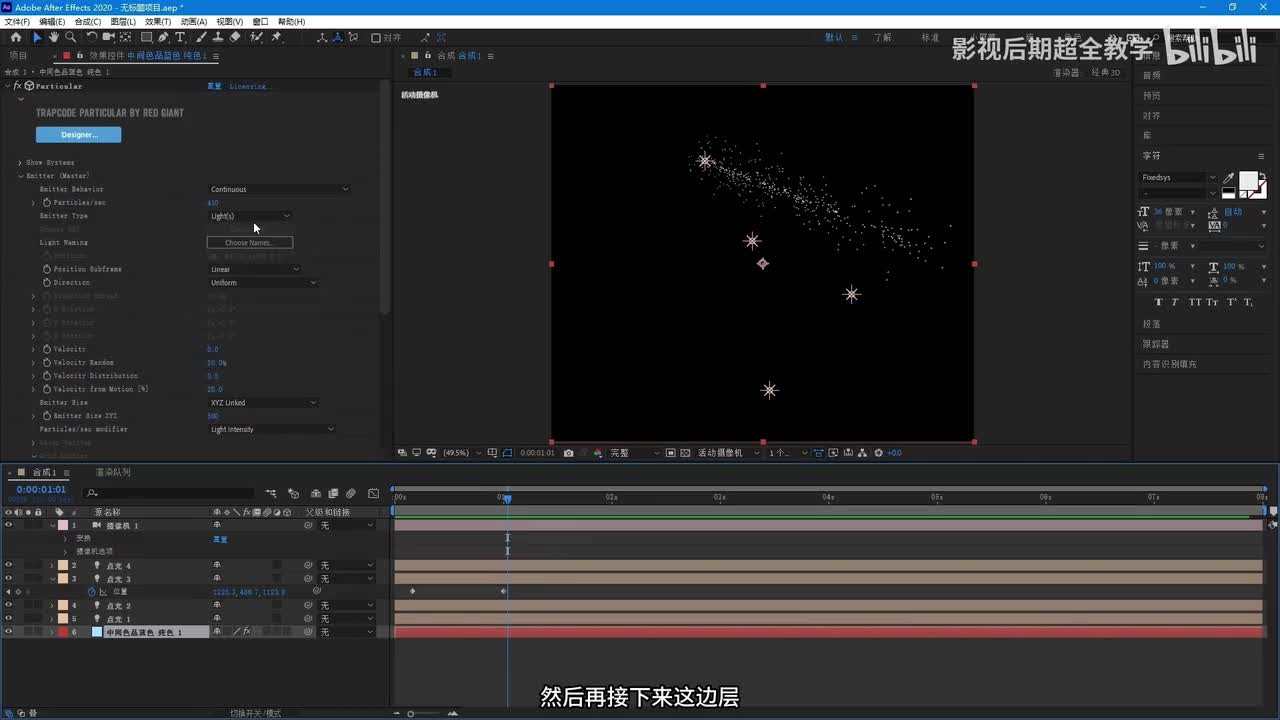Click 重置 reset link for Particular effect

tap(214, 86)
